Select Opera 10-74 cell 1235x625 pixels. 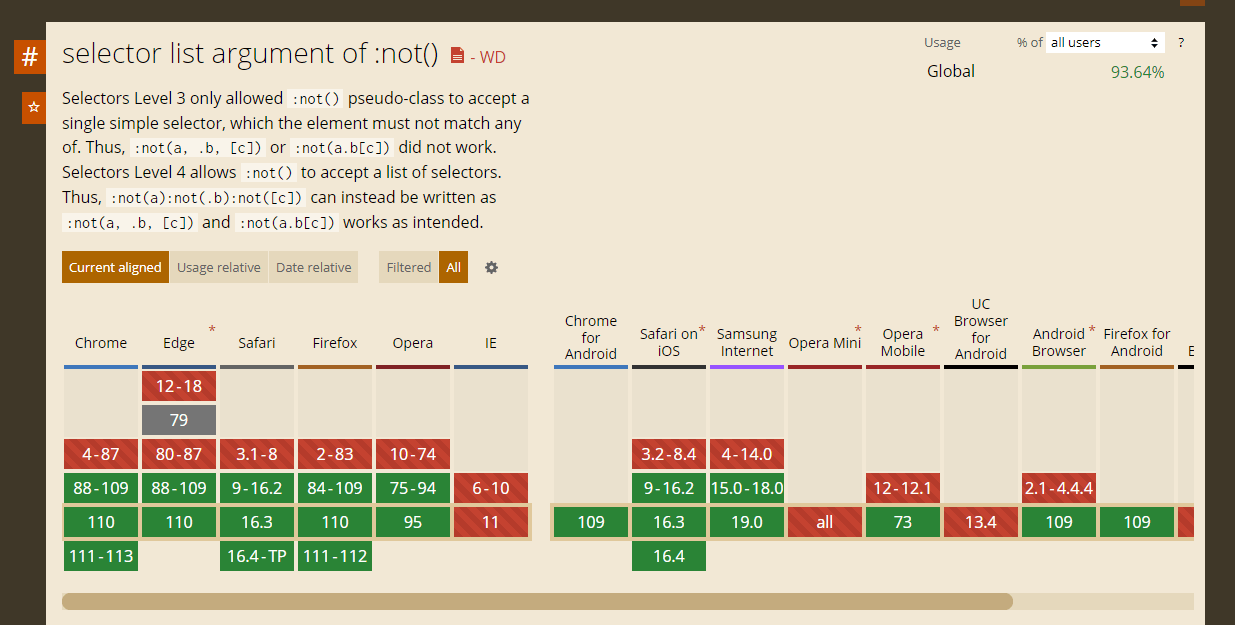(x=413, y=454)
